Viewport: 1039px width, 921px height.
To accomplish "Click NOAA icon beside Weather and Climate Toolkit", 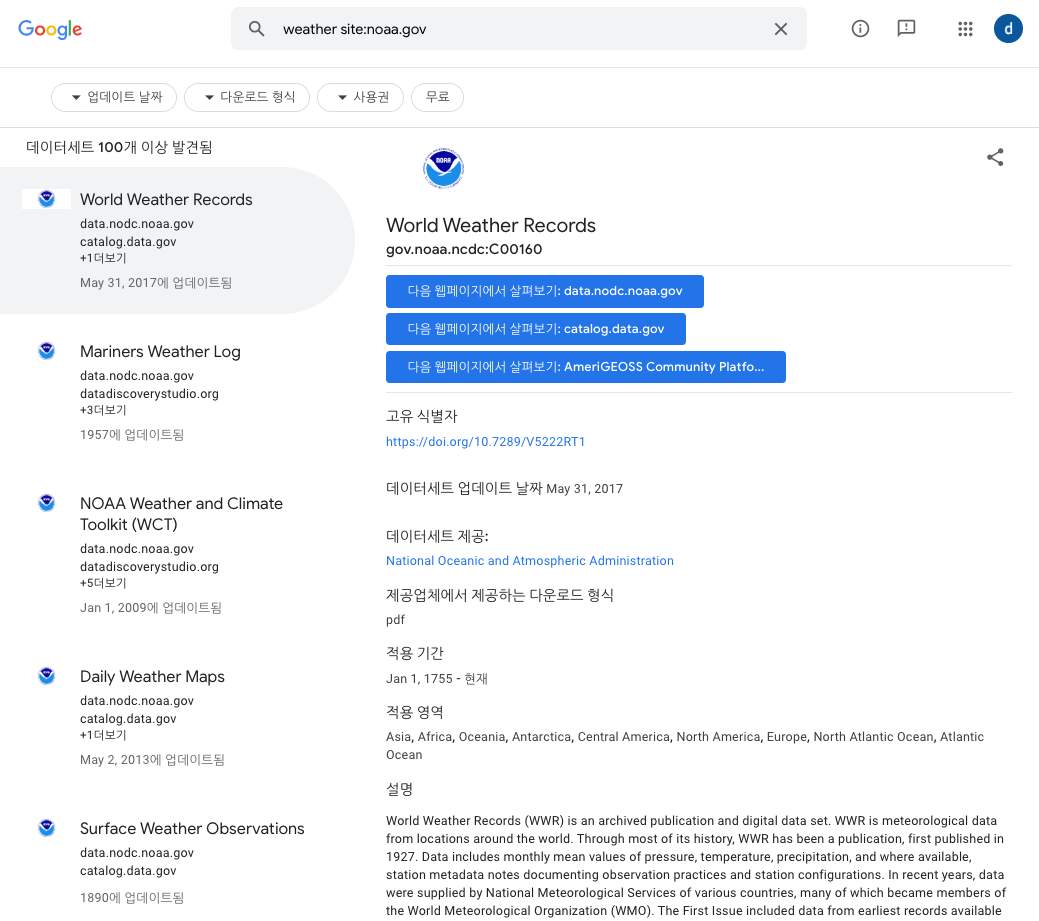I will click(x=46, y=503).
